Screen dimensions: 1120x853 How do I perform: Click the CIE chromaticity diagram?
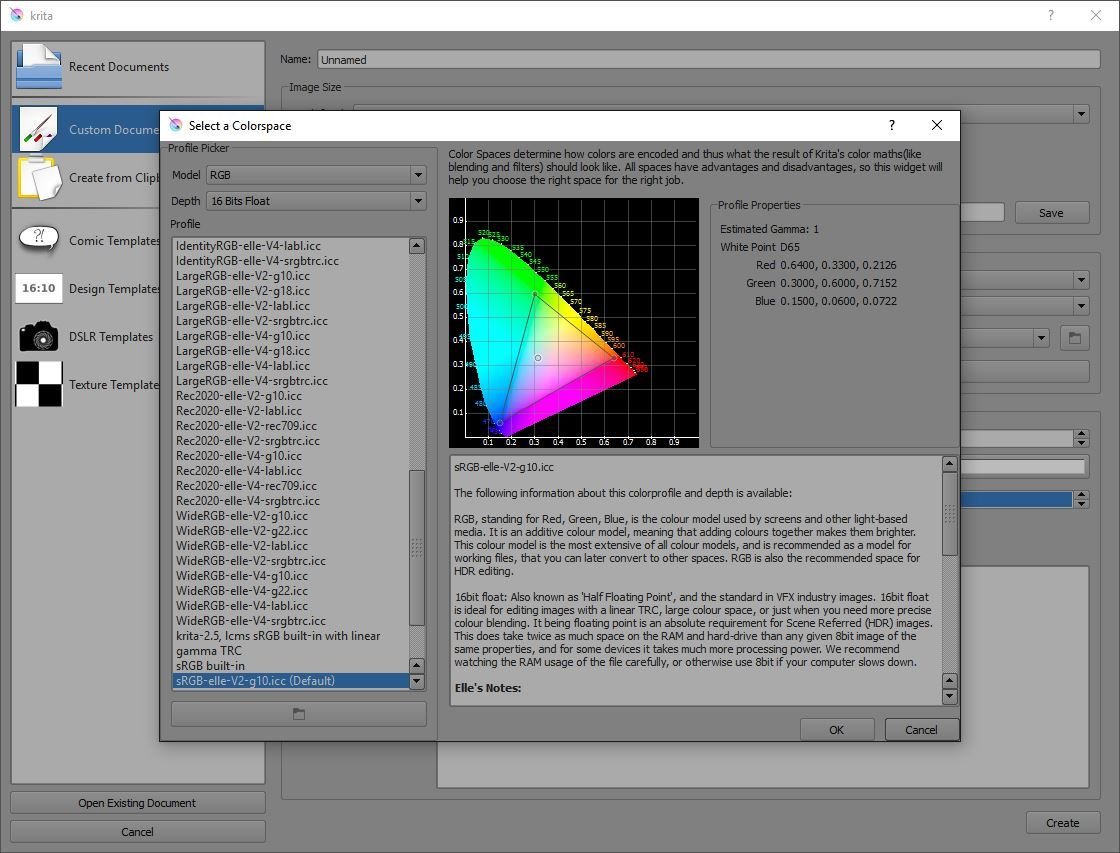(x=574, y=323)
